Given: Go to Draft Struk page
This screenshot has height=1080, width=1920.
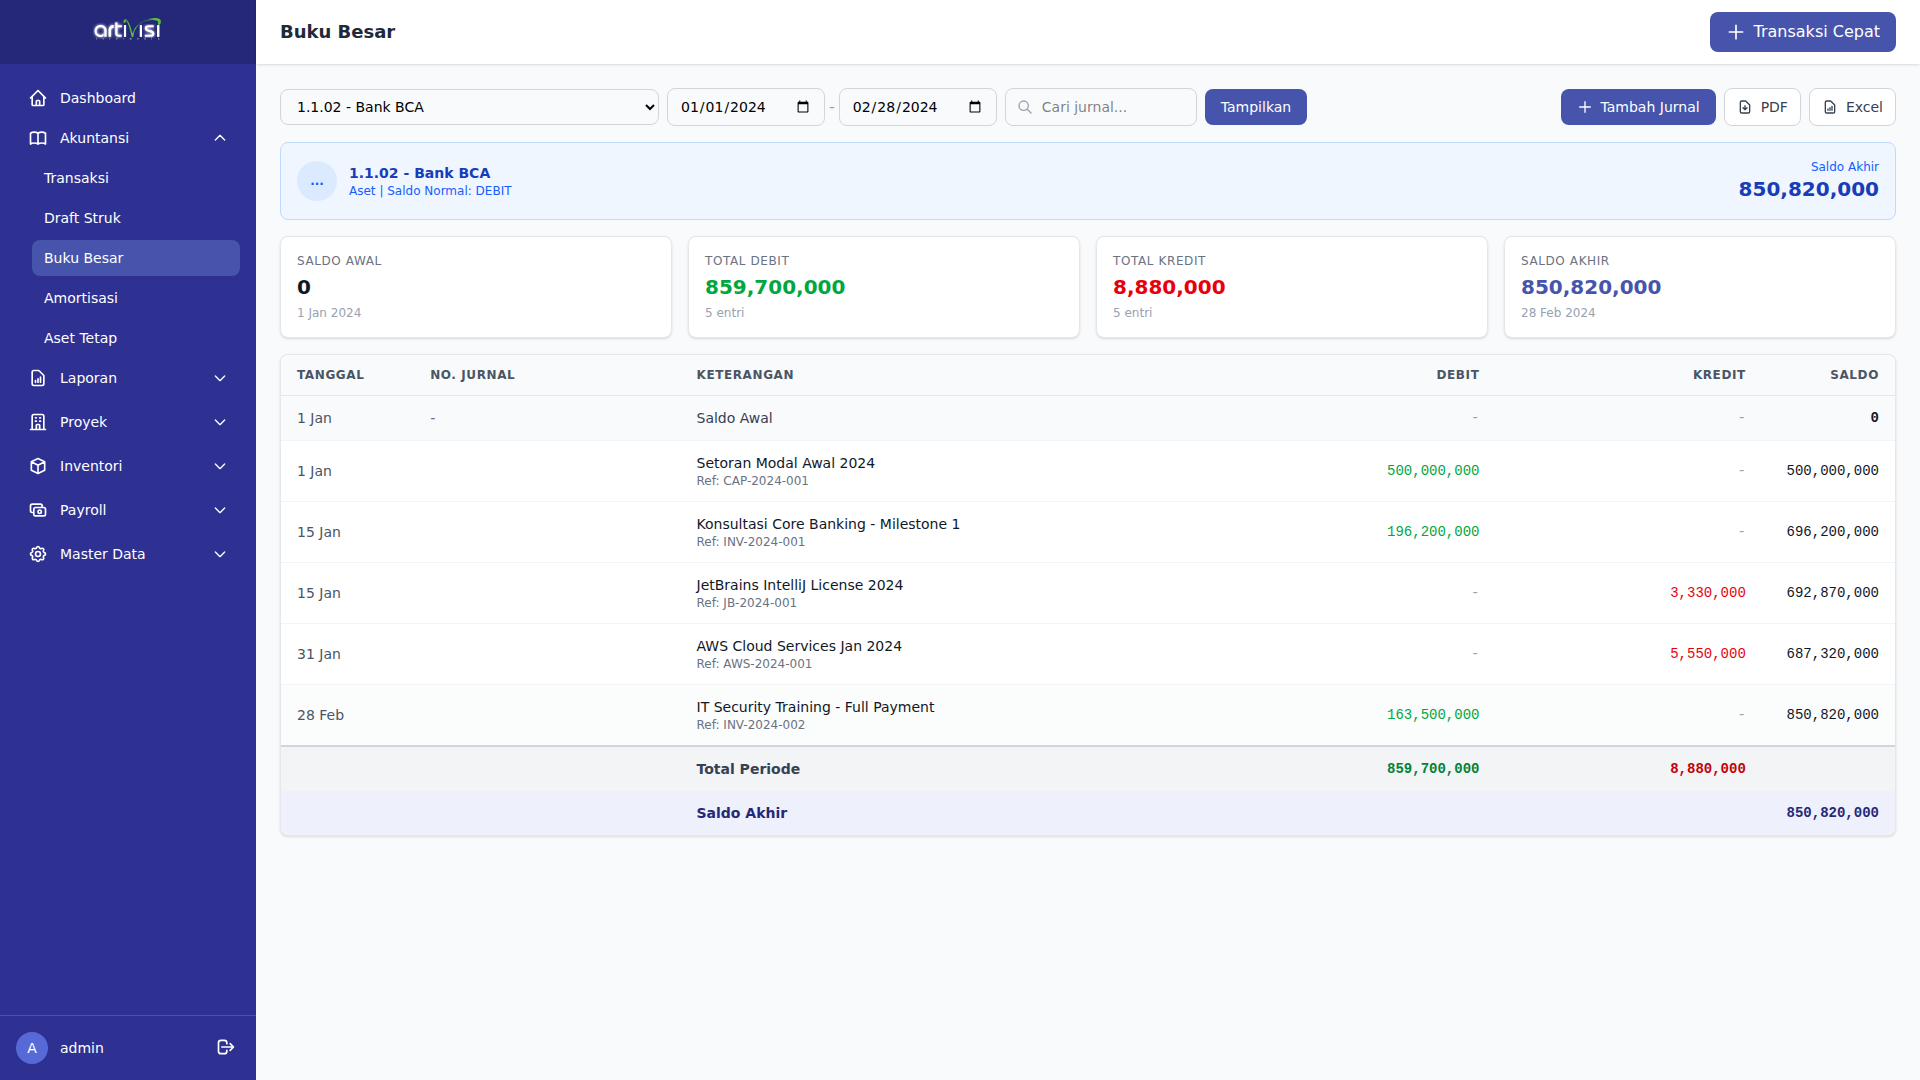Looking at the screenshot, I should click(82, 218).
